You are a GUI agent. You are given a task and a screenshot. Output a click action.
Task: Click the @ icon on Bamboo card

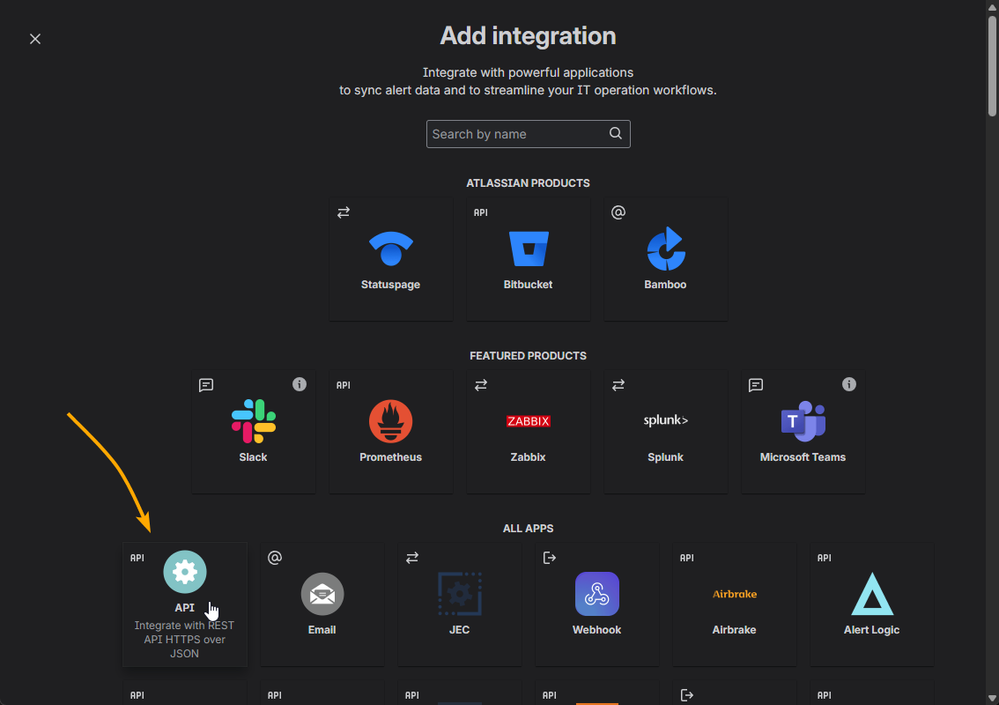tap(618, 212)
